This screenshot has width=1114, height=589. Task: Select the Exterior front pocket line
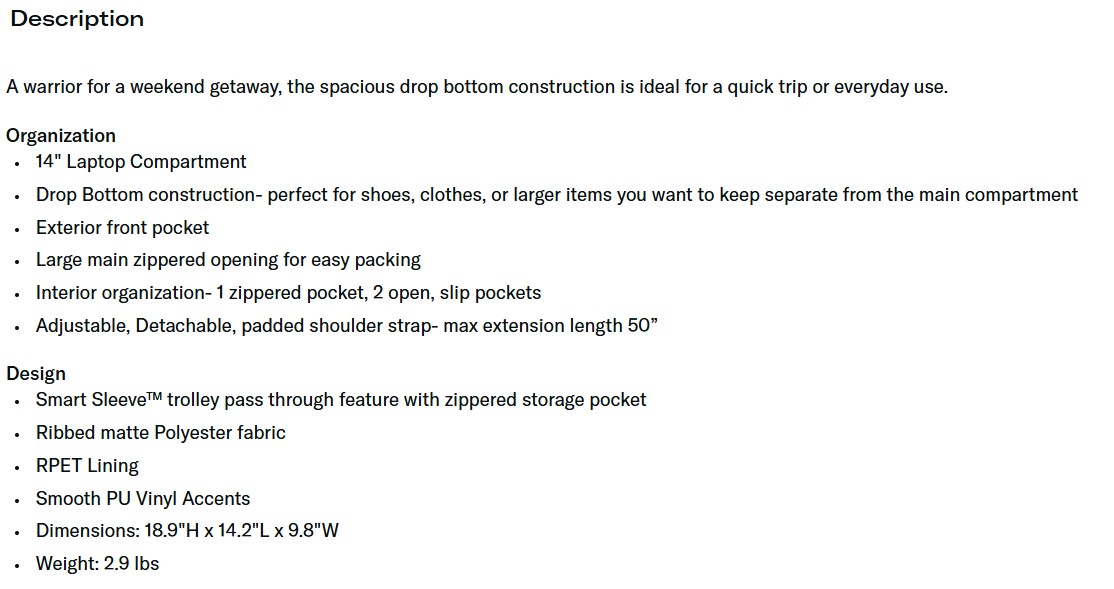click(x=122, y=228)
